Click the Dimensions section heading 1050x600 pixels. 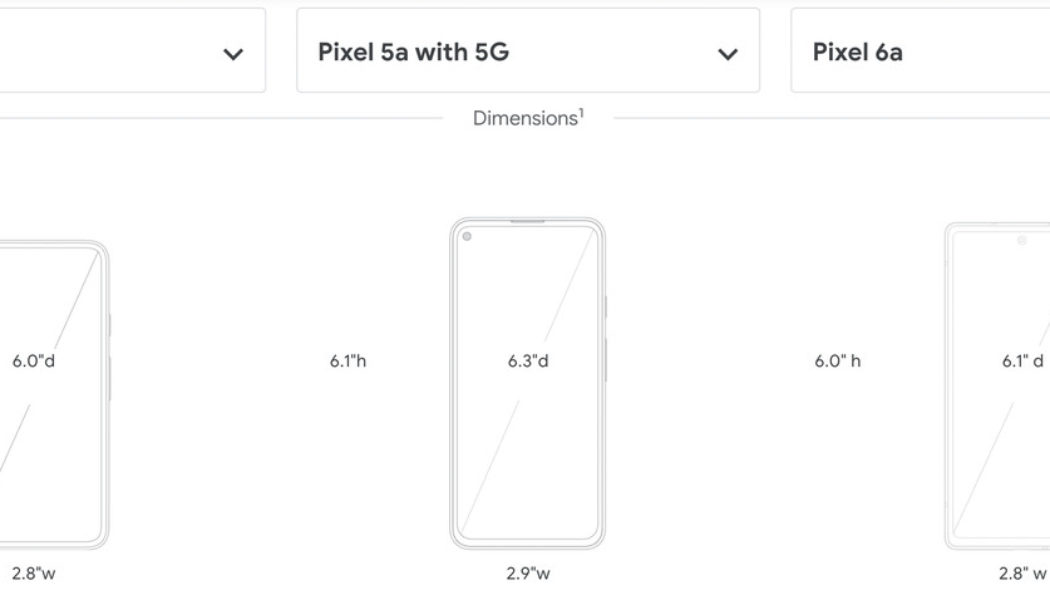(525, 117)
